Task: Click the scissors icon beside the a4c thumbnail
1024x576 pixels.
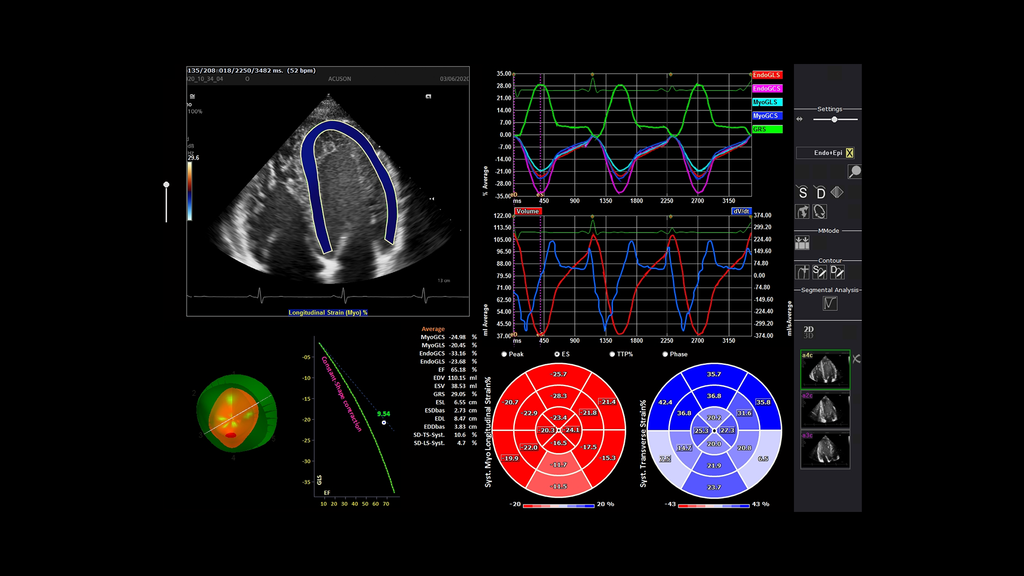Action: click(857, 358)
